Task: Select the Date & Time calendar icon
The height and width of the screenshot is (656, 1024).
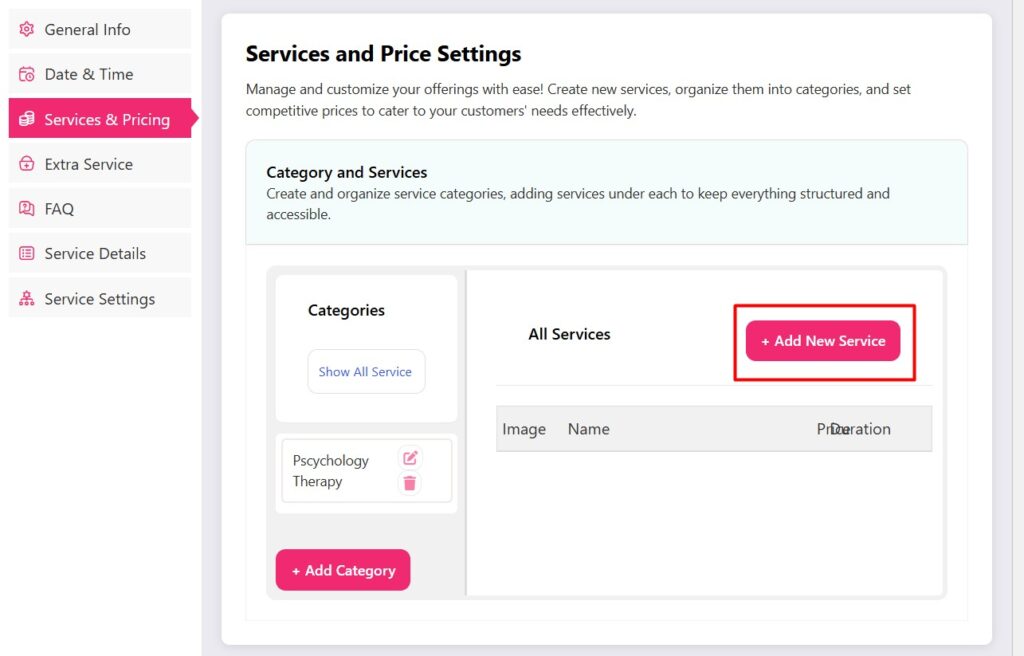Action: [x=27, y=74]
